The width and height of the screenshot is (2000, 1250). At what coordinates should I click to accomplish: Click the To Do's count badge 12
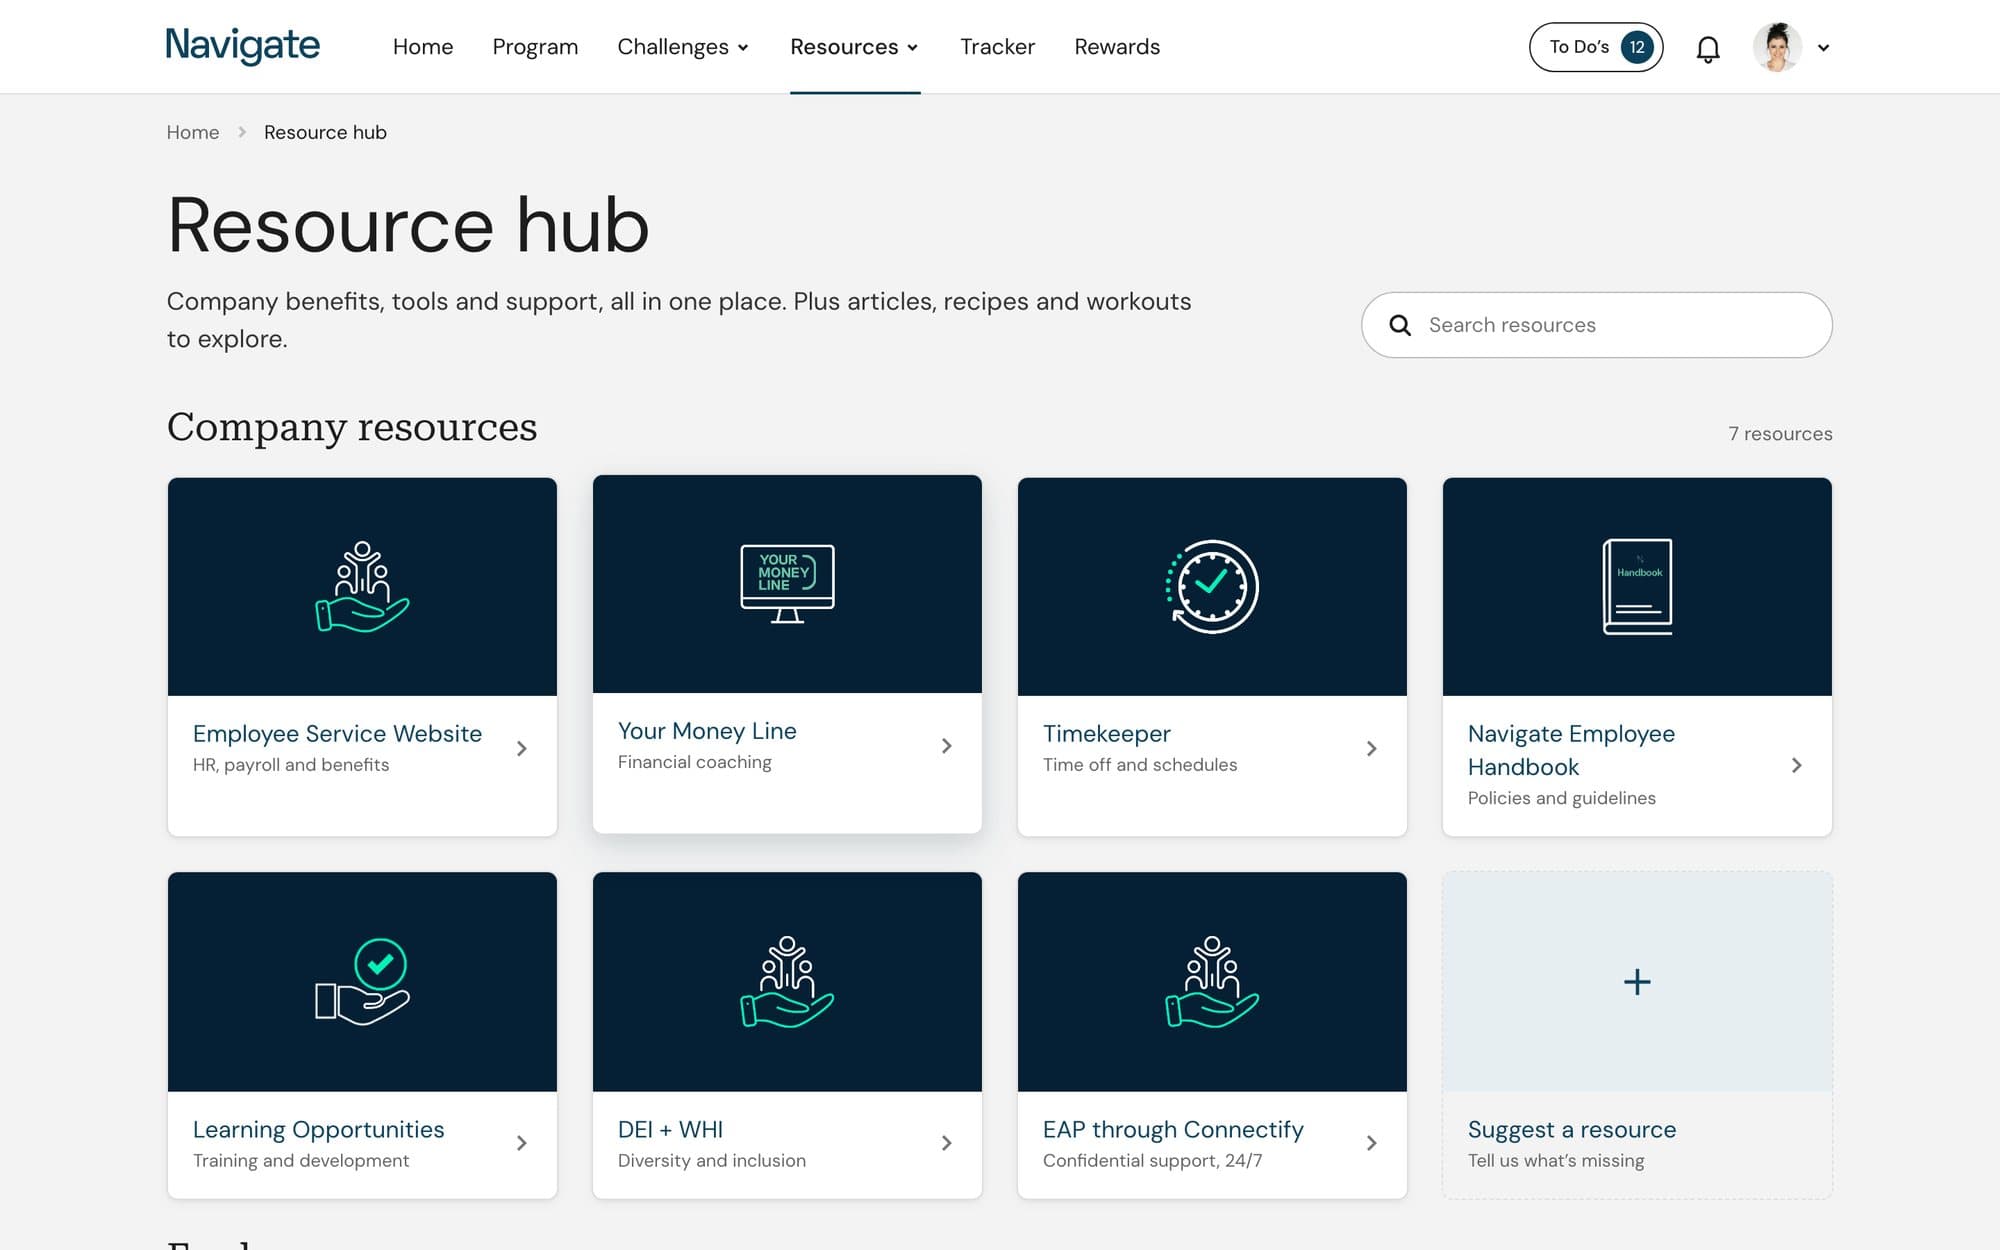click(1637, 47)
